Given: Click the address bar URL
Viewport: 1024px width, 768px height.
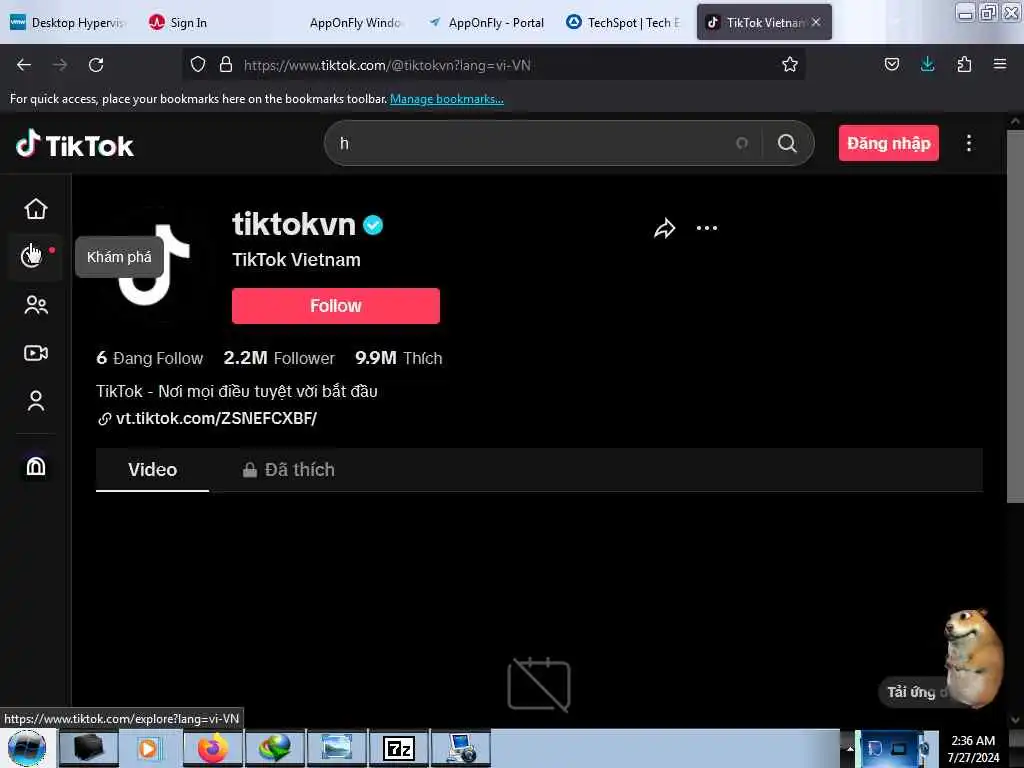Looking at the screenshot, I should (387, 65).
